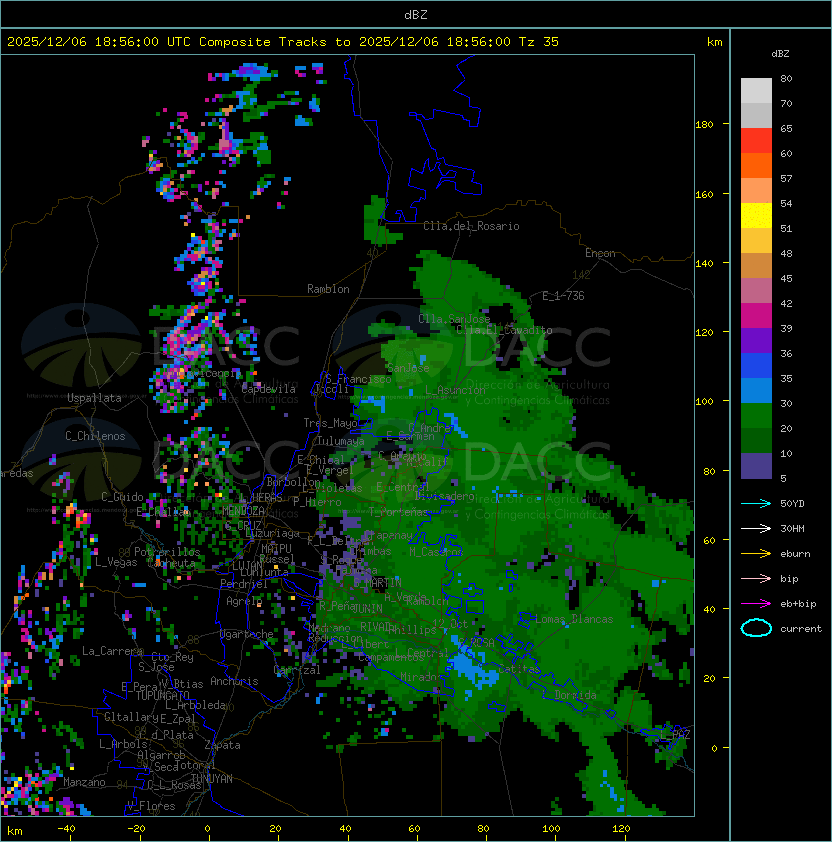Click the 'eburn' legend label
Screen dimensions: 832x842
point(795,554)
